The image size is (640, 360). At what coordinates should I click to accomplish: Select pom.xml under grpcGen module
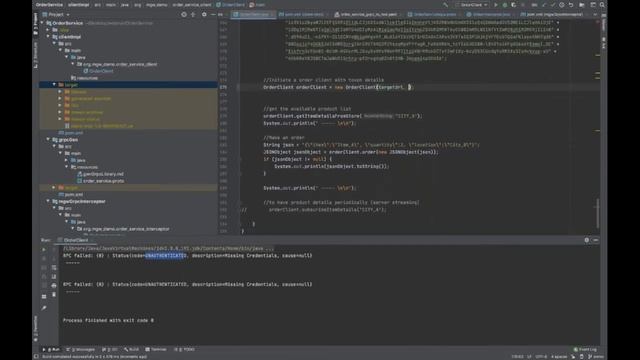tap(73, 195)
